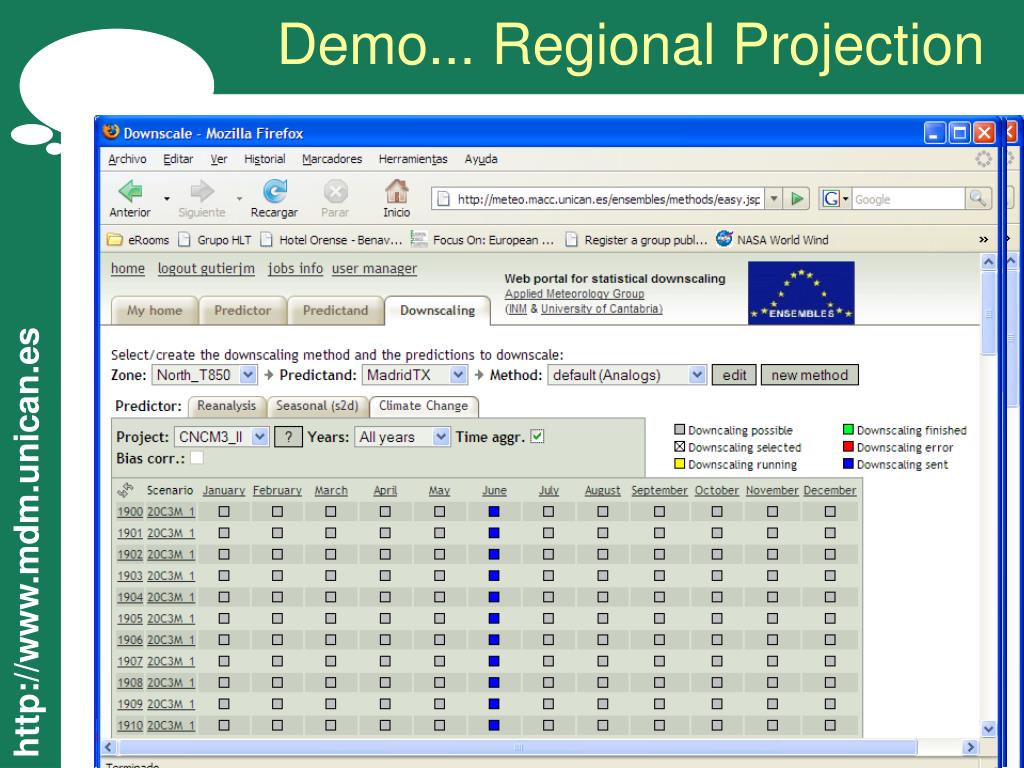Image resolution: width=1024 pixels, height=768 pixels.
Task: Open the Years All years dropdown
Action: pos(402,437)
